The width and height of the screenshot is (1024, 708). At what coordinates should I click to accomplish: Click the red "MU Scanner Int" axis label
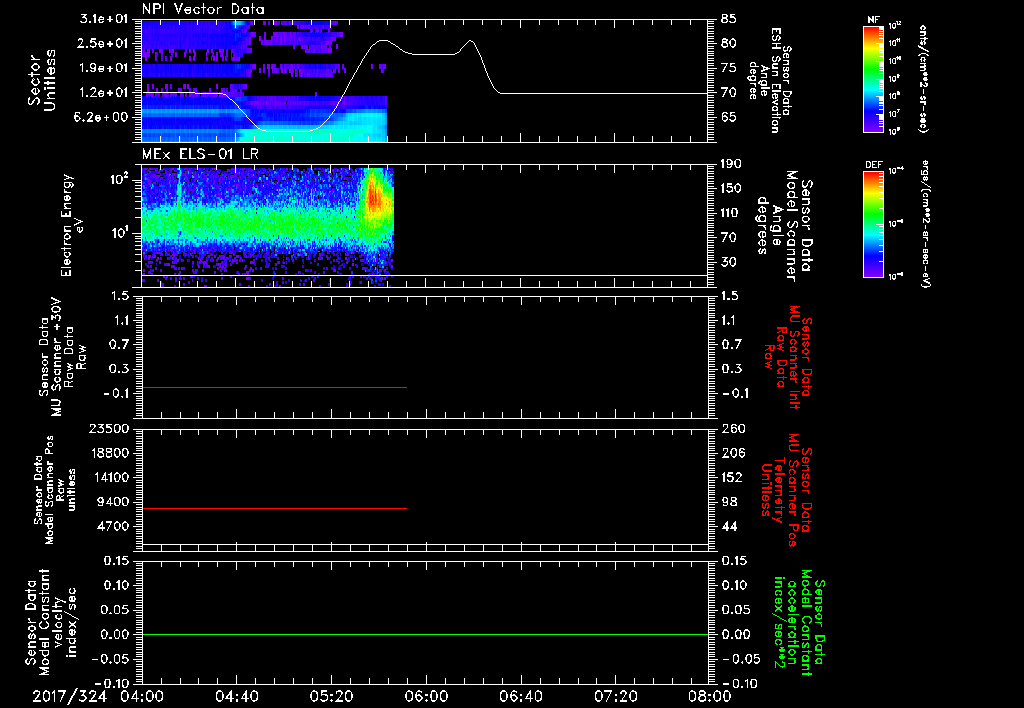tap(789, 357)
